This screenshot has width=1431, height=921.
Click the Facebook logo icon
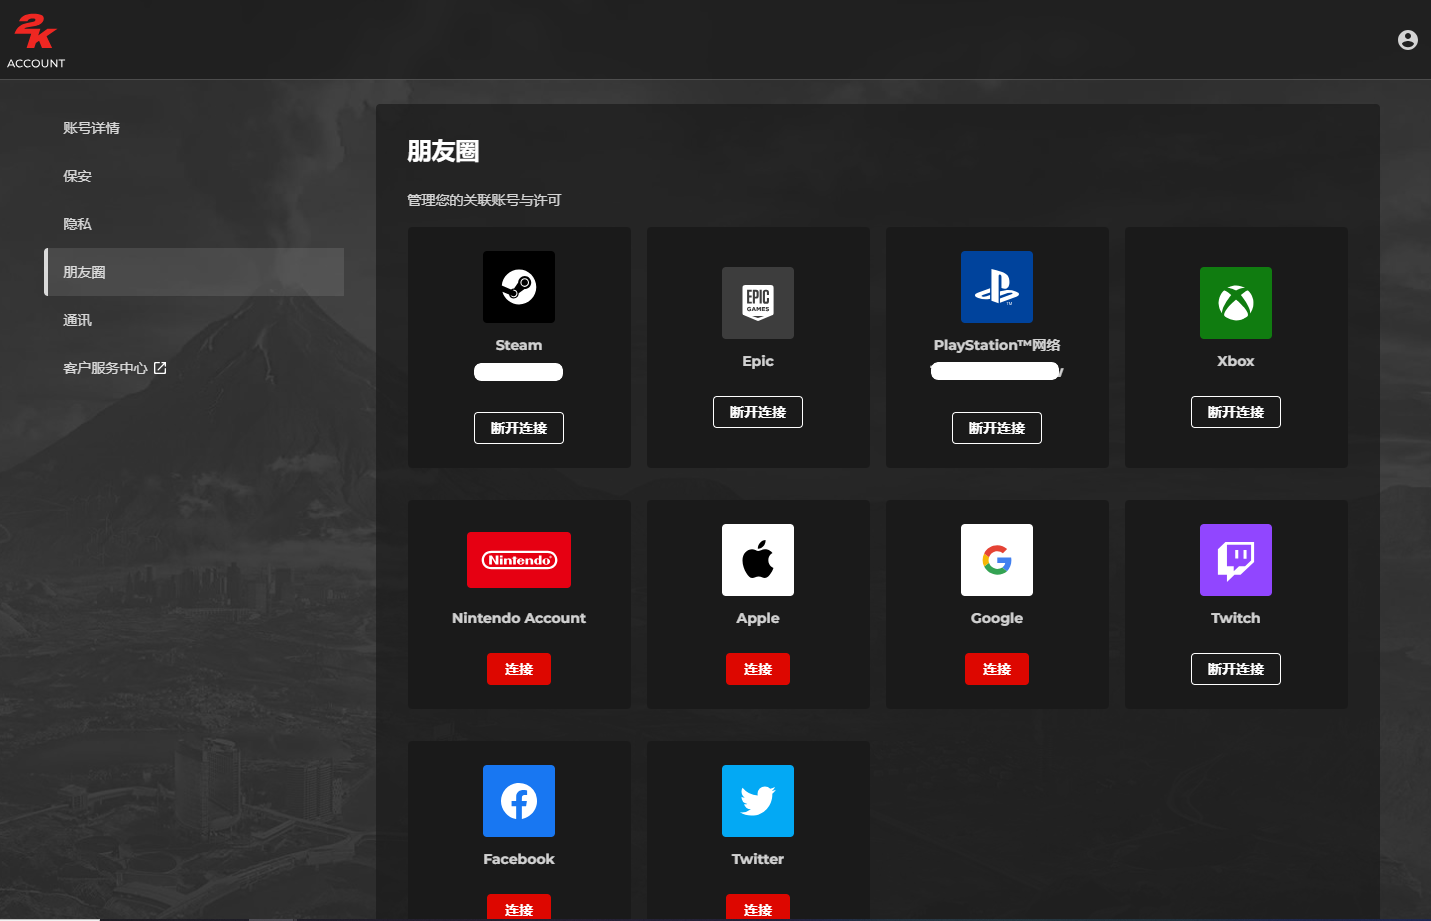pos(519,801)
